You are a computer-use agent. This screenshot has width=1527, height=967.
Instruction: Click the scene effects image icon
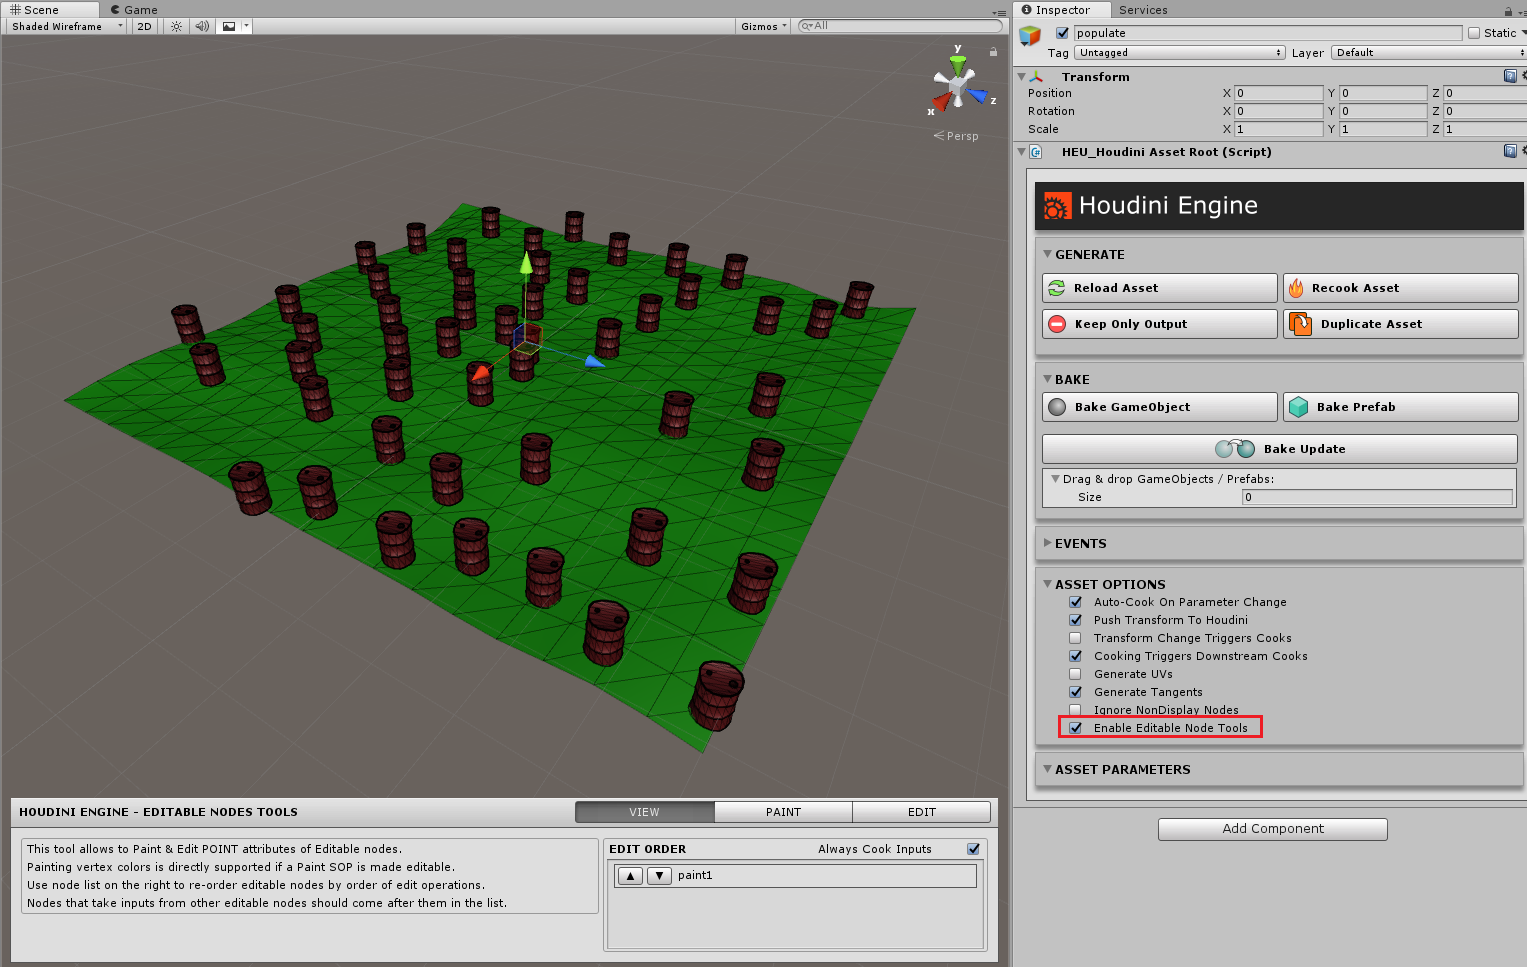click(x=229, y=27)
